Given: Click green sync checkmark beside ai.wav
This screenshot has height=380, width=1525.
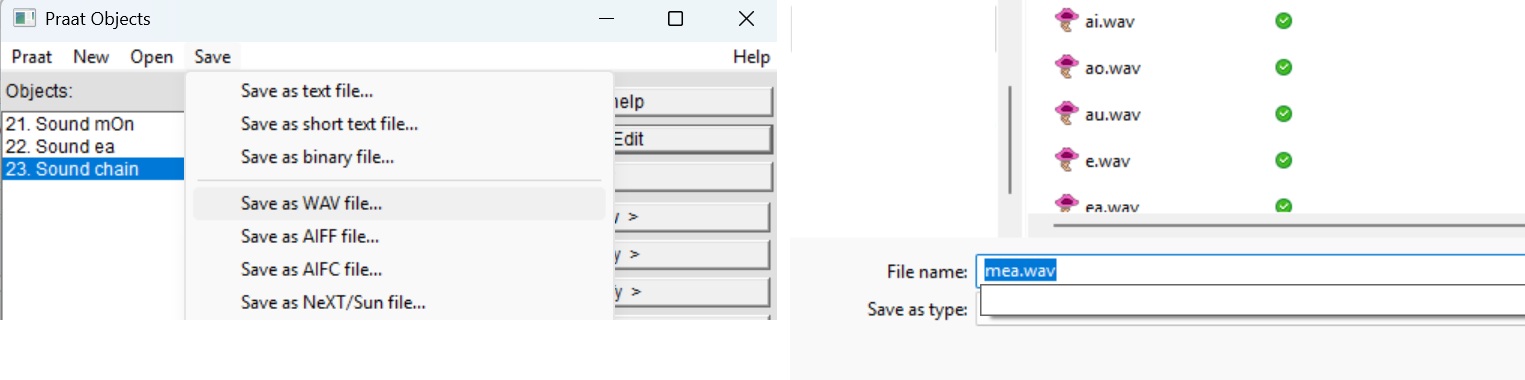Looking at the screenshot, I should pyautogui.click(x=1284, y=20).
